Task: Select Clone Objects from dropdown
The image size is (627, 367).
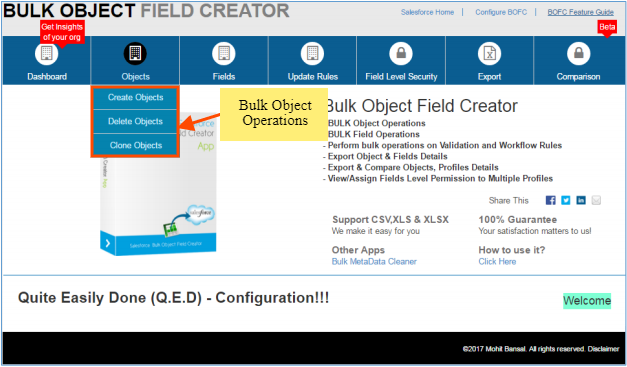Action: [x=135, y=146]
